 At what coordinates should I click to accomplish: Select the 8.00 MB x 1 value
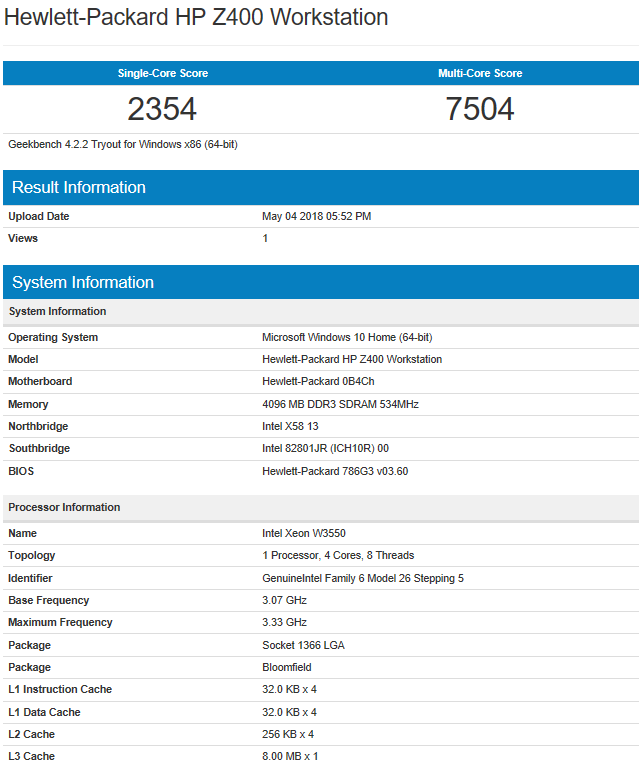pos(290,757)
